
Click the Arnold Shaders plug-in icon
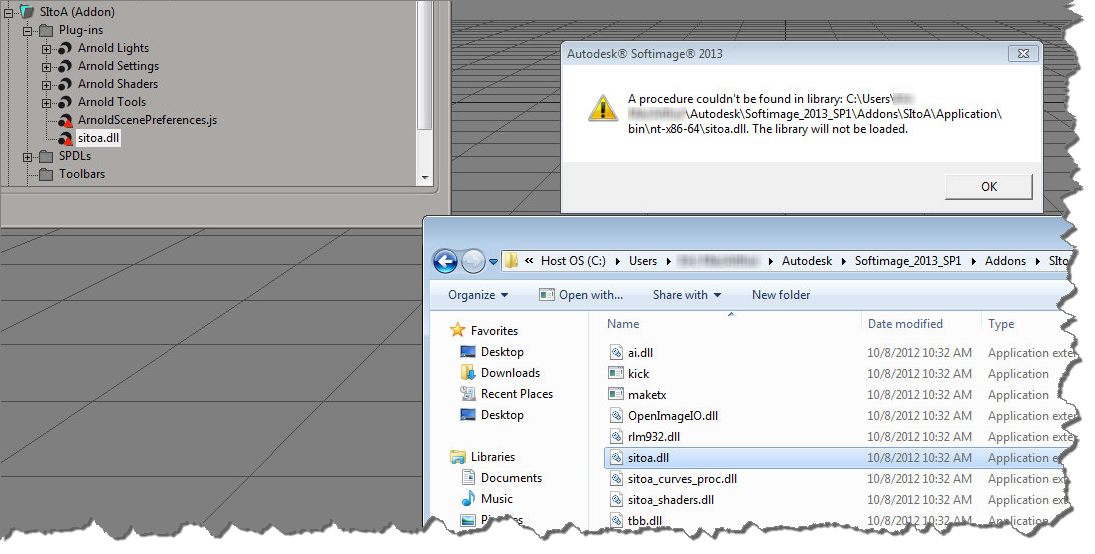66,84
